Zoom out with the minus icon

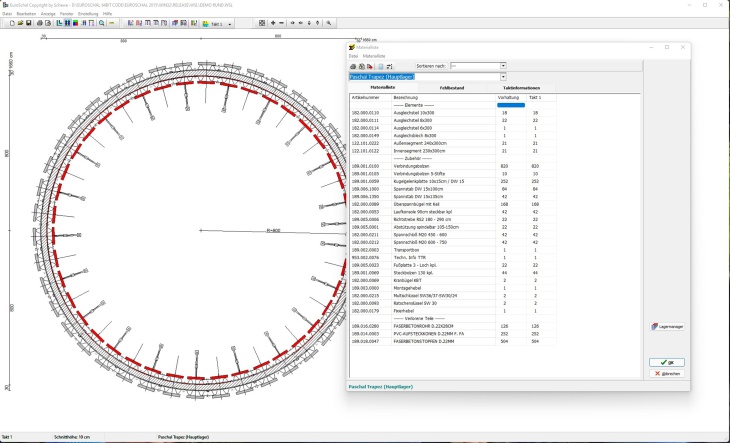[282, 23]
